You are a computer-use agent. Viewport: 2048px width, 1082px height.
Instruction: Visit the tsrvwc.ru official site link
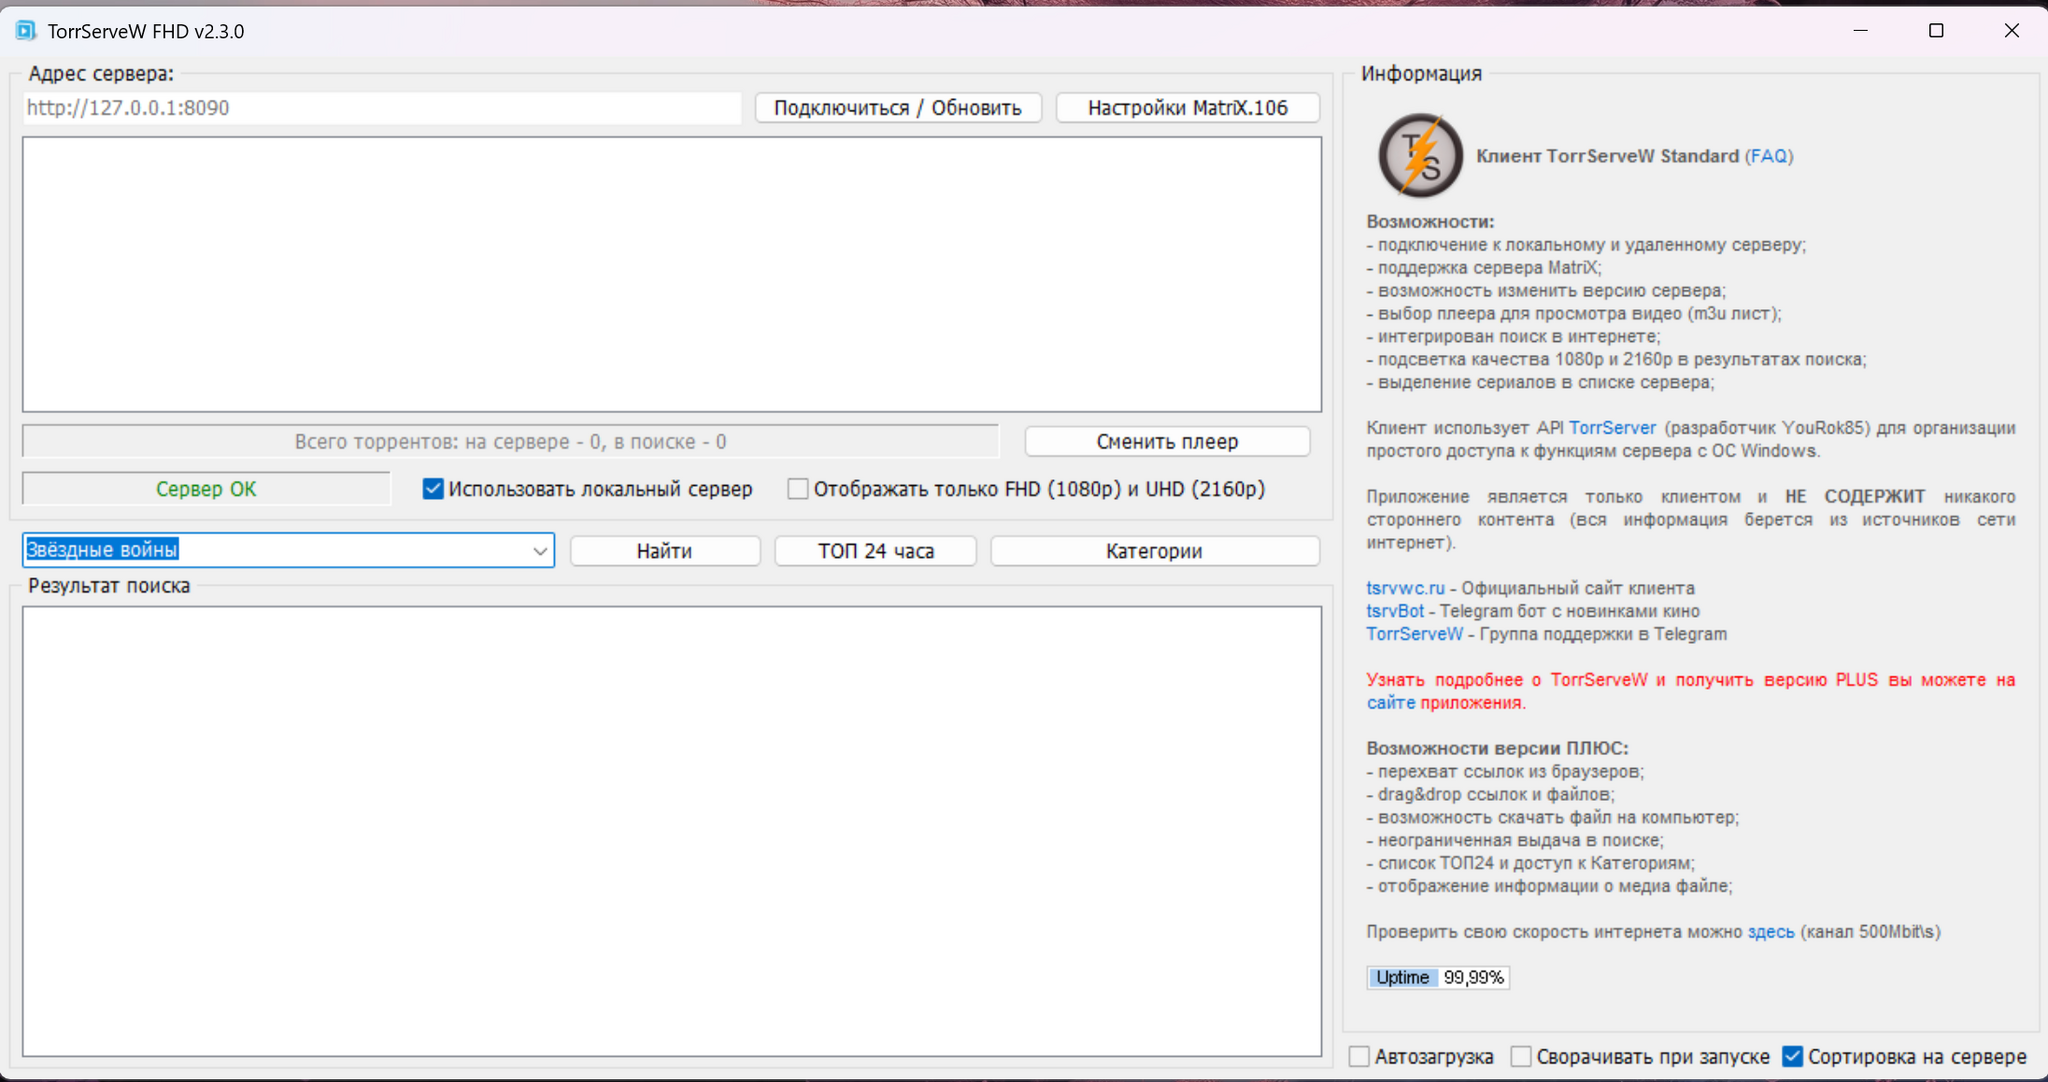1405,588
